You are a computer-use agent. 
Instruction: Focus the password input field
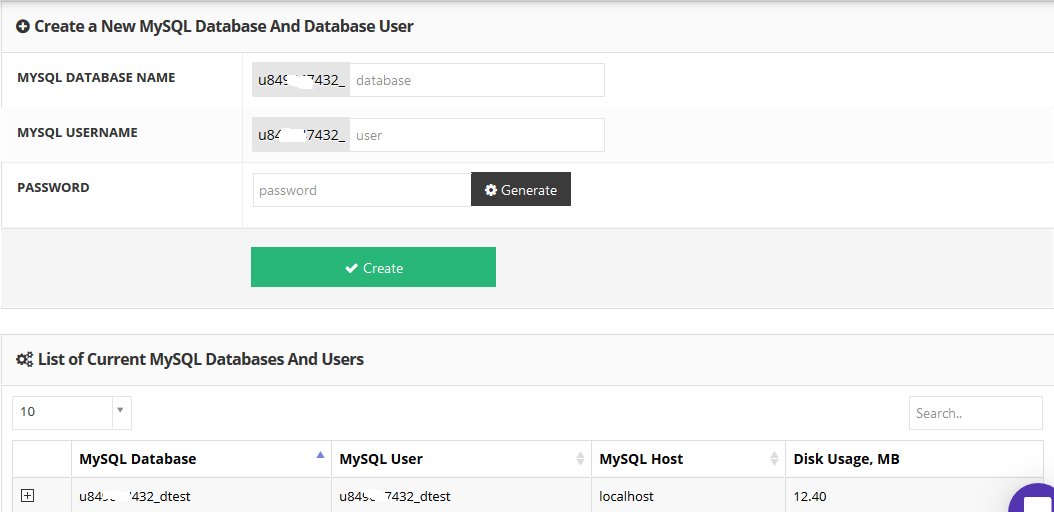362,190
